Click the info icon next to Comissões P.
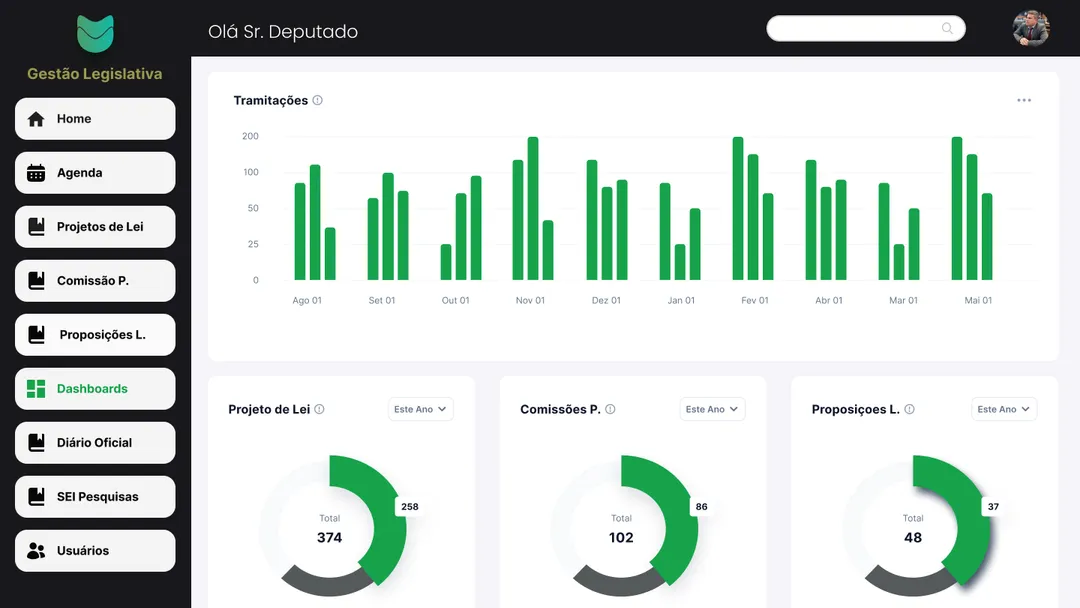 [610, 409]
